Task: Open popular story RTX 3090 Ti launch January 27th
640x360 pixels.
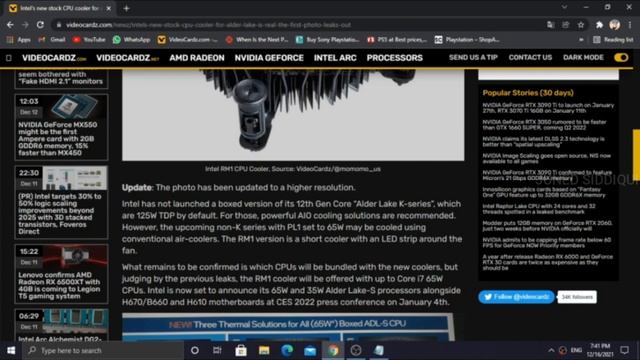Action: (x=548, y=108)
